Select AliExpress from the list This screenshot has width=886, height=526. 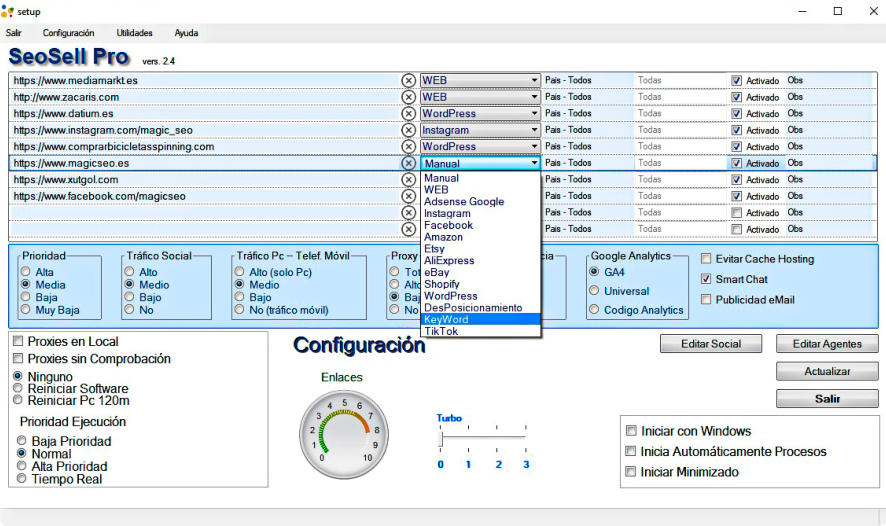tap(481, 260)
